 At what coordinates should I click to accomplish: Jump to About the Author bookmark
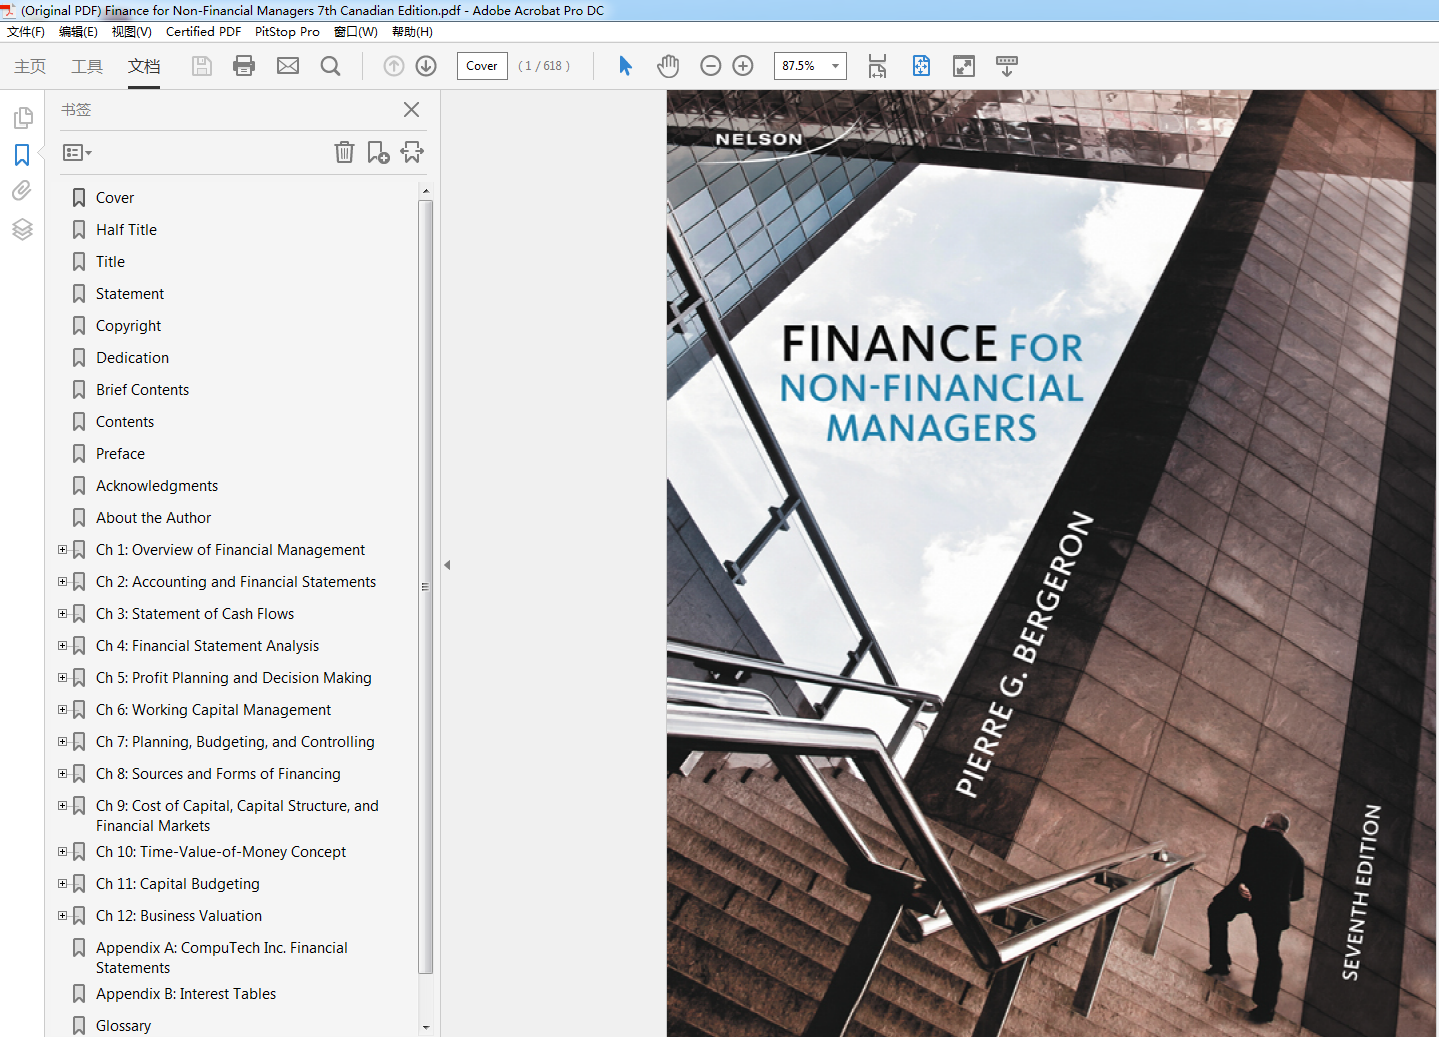(x=153, y=518)
